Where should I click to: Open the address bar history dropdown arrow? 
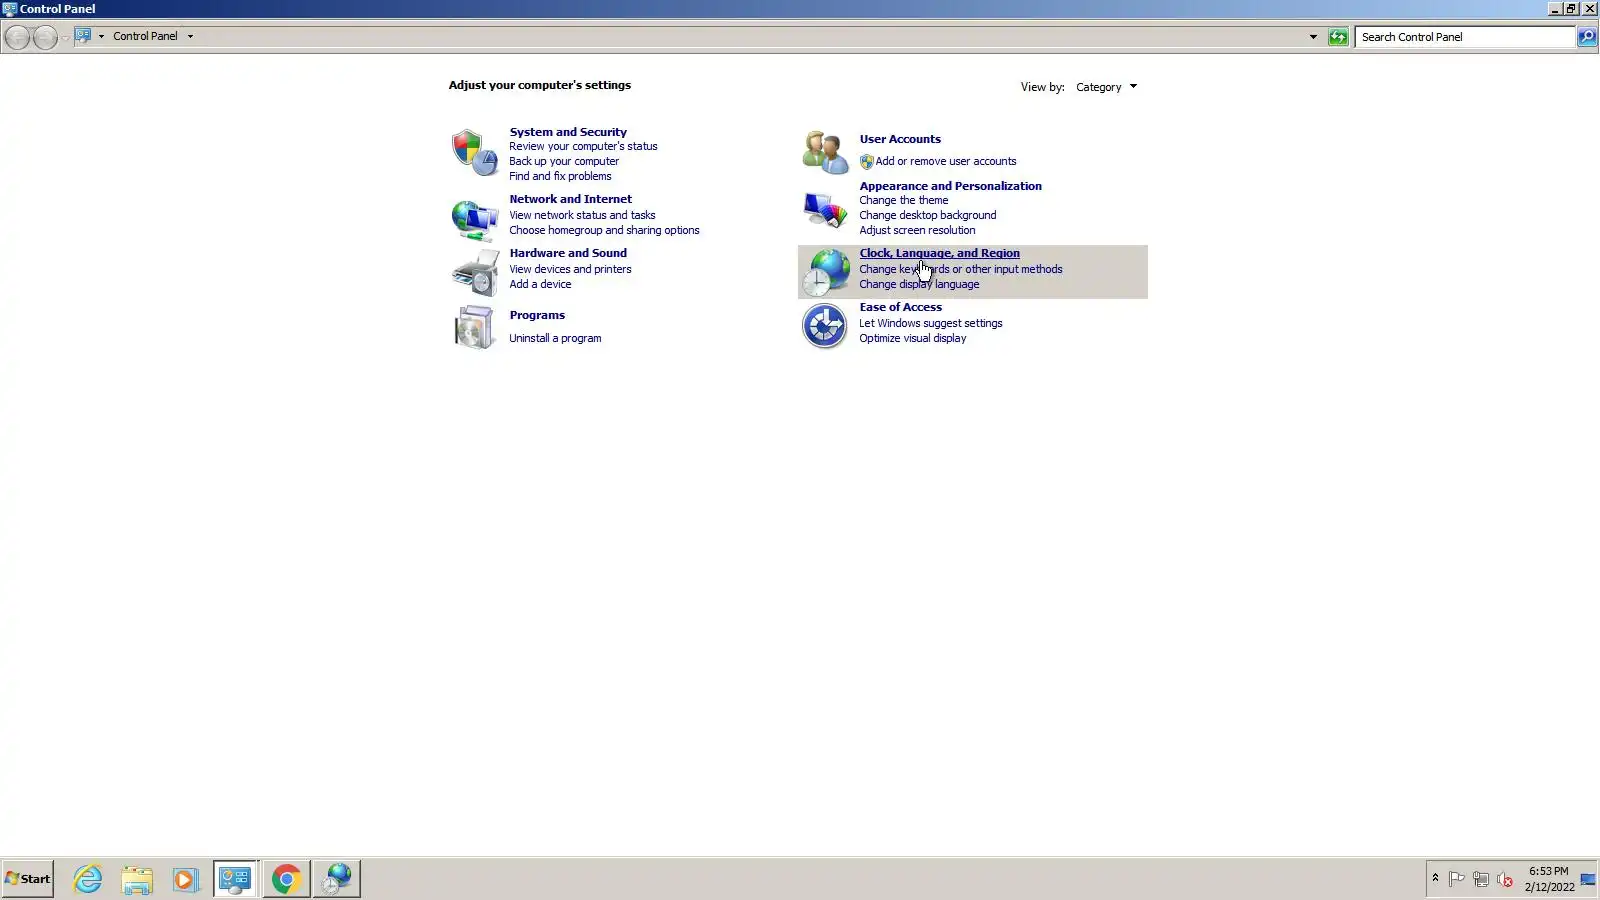[x=1313, y=37]
